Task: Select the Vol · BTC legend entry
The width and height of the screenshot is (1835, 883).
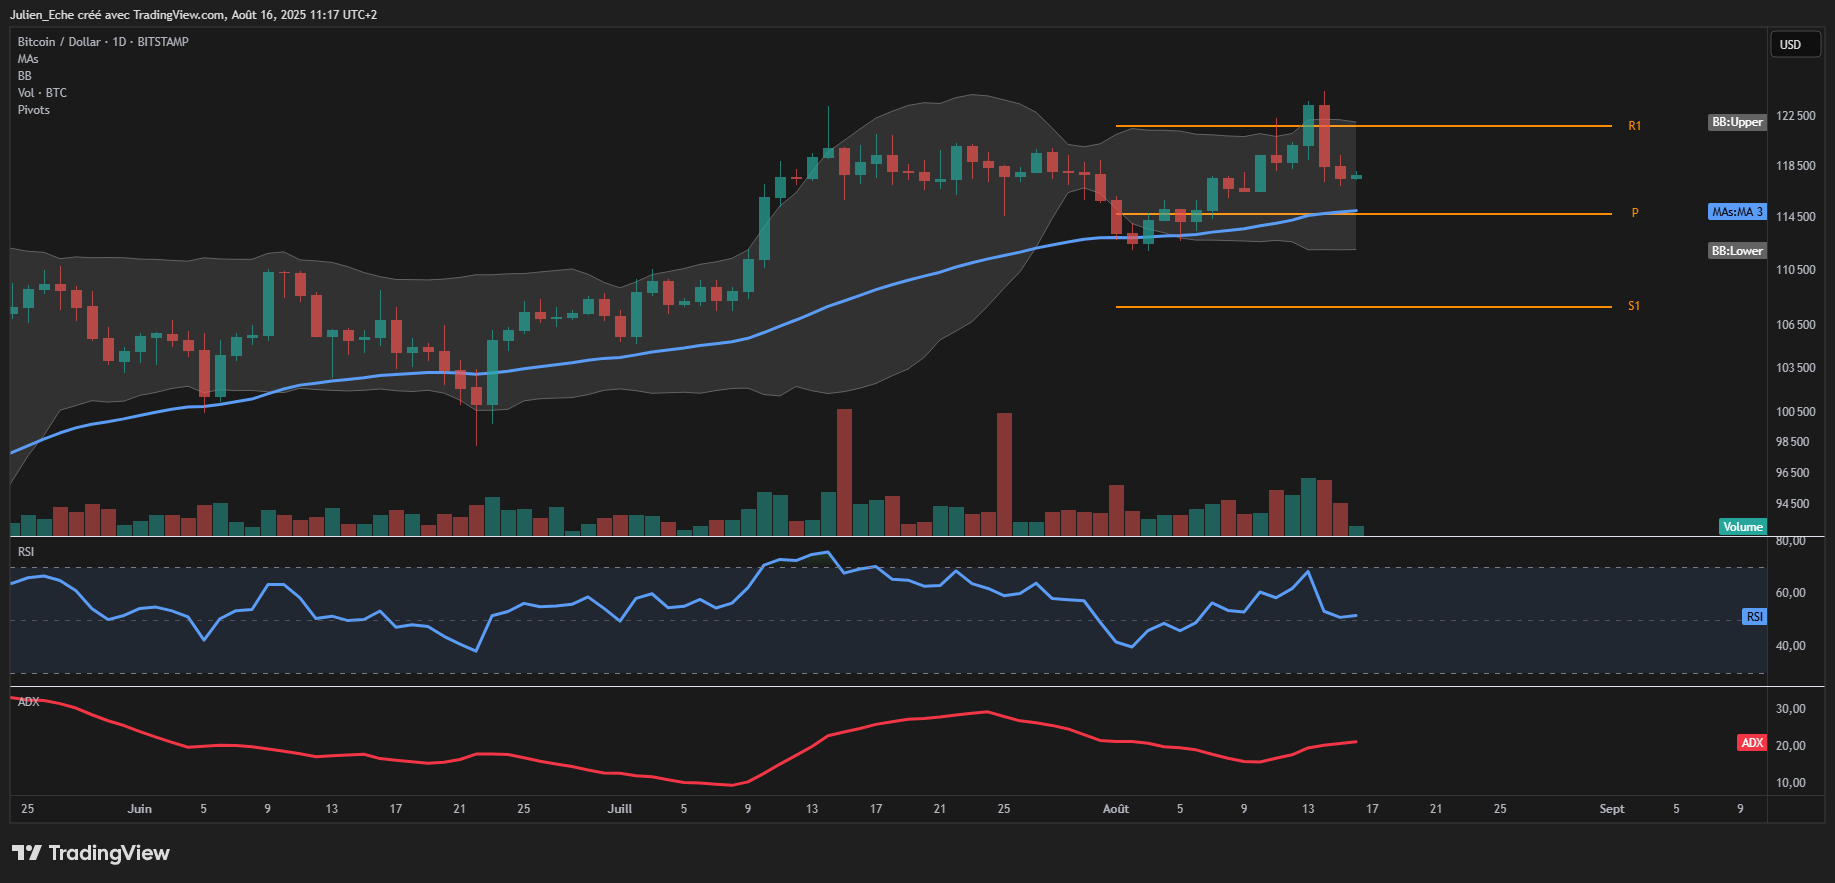Action: coord(42,93)
